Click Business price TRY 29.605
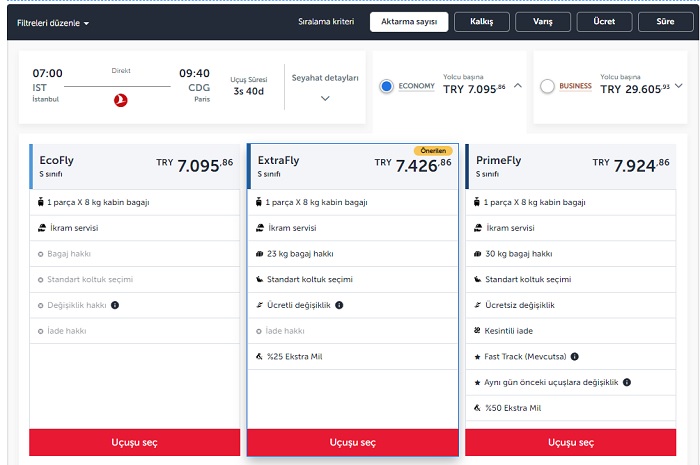This screenshot has height=465, width=700. click(x=635, y=89)
